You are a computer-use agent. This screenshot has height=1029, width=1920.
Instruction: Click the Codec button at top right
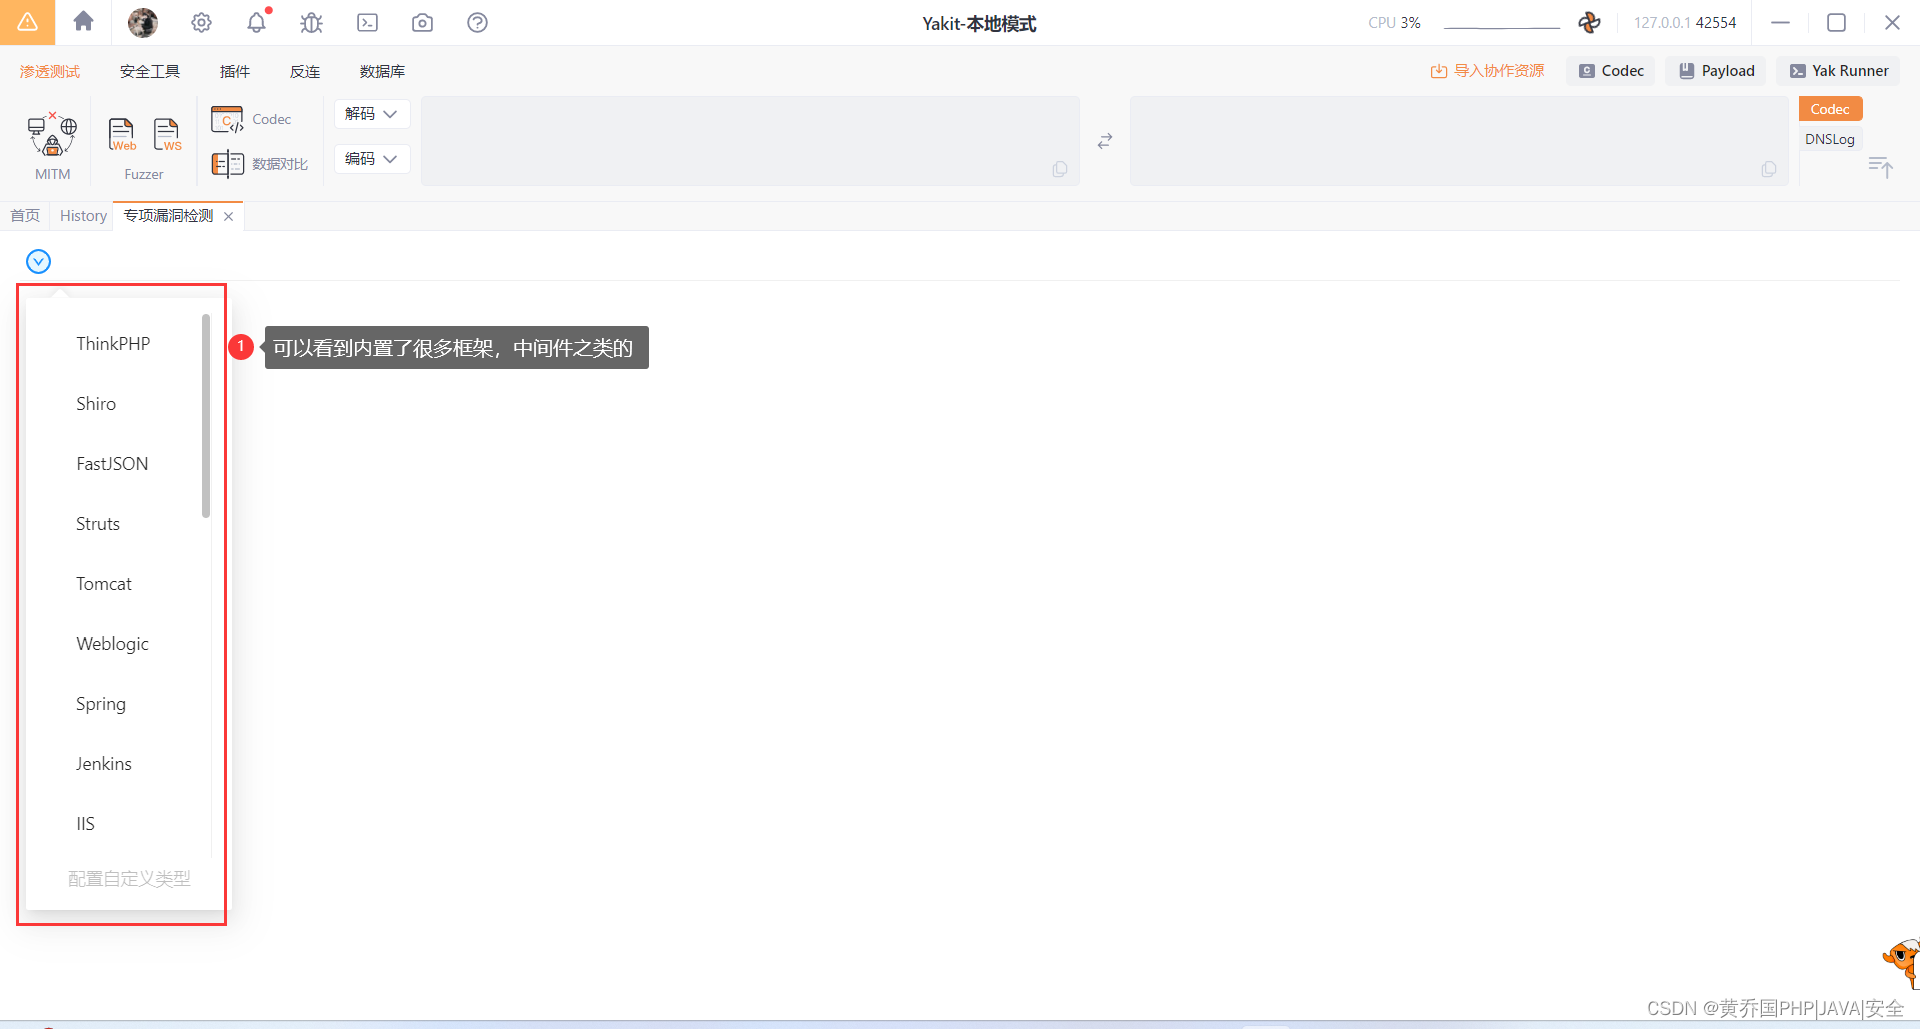tap(1611, 71)
